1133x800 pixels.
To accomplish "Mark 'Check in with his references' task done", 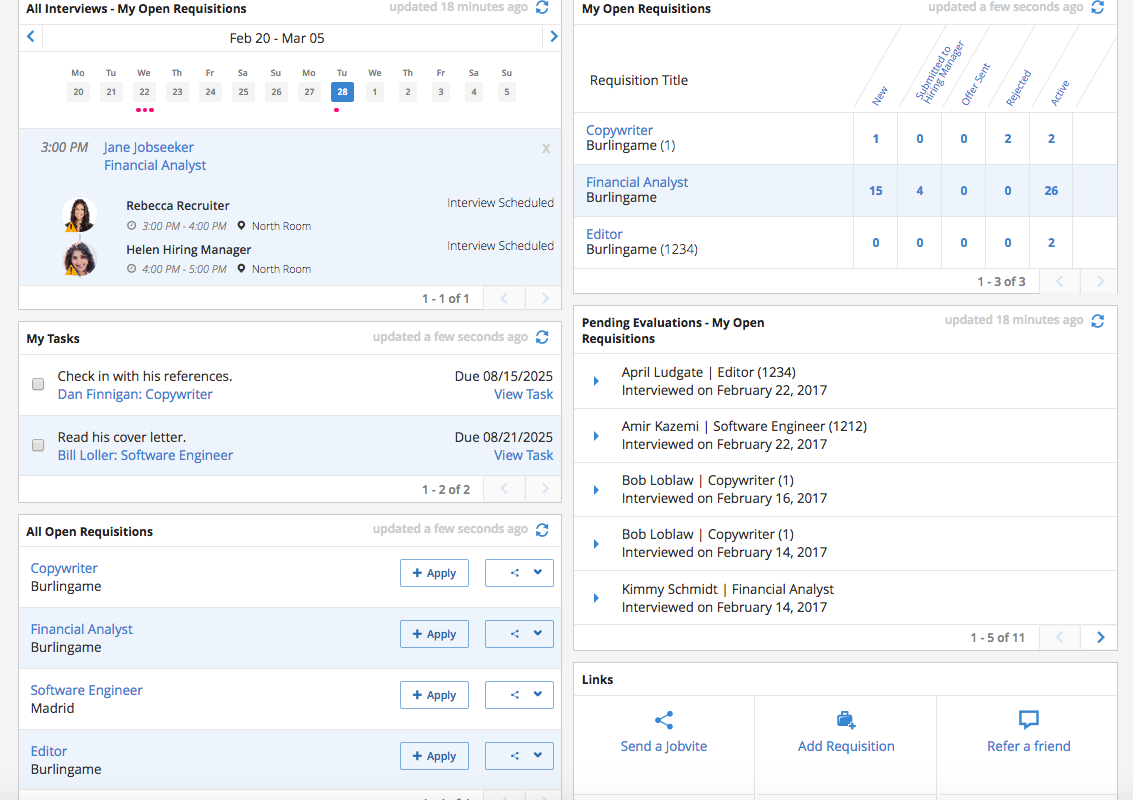I will pyautogui.click(x=38, y=384).
